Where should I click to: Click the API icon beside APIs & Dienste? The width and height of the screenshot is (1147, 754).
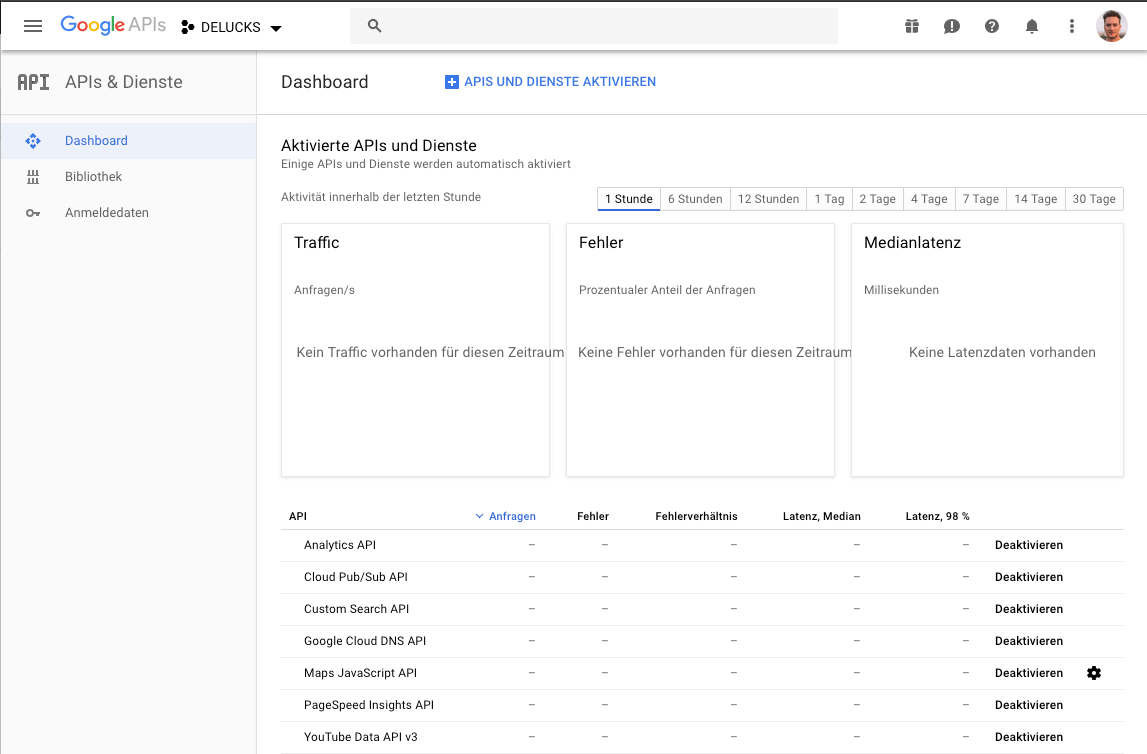pos(34,82)
